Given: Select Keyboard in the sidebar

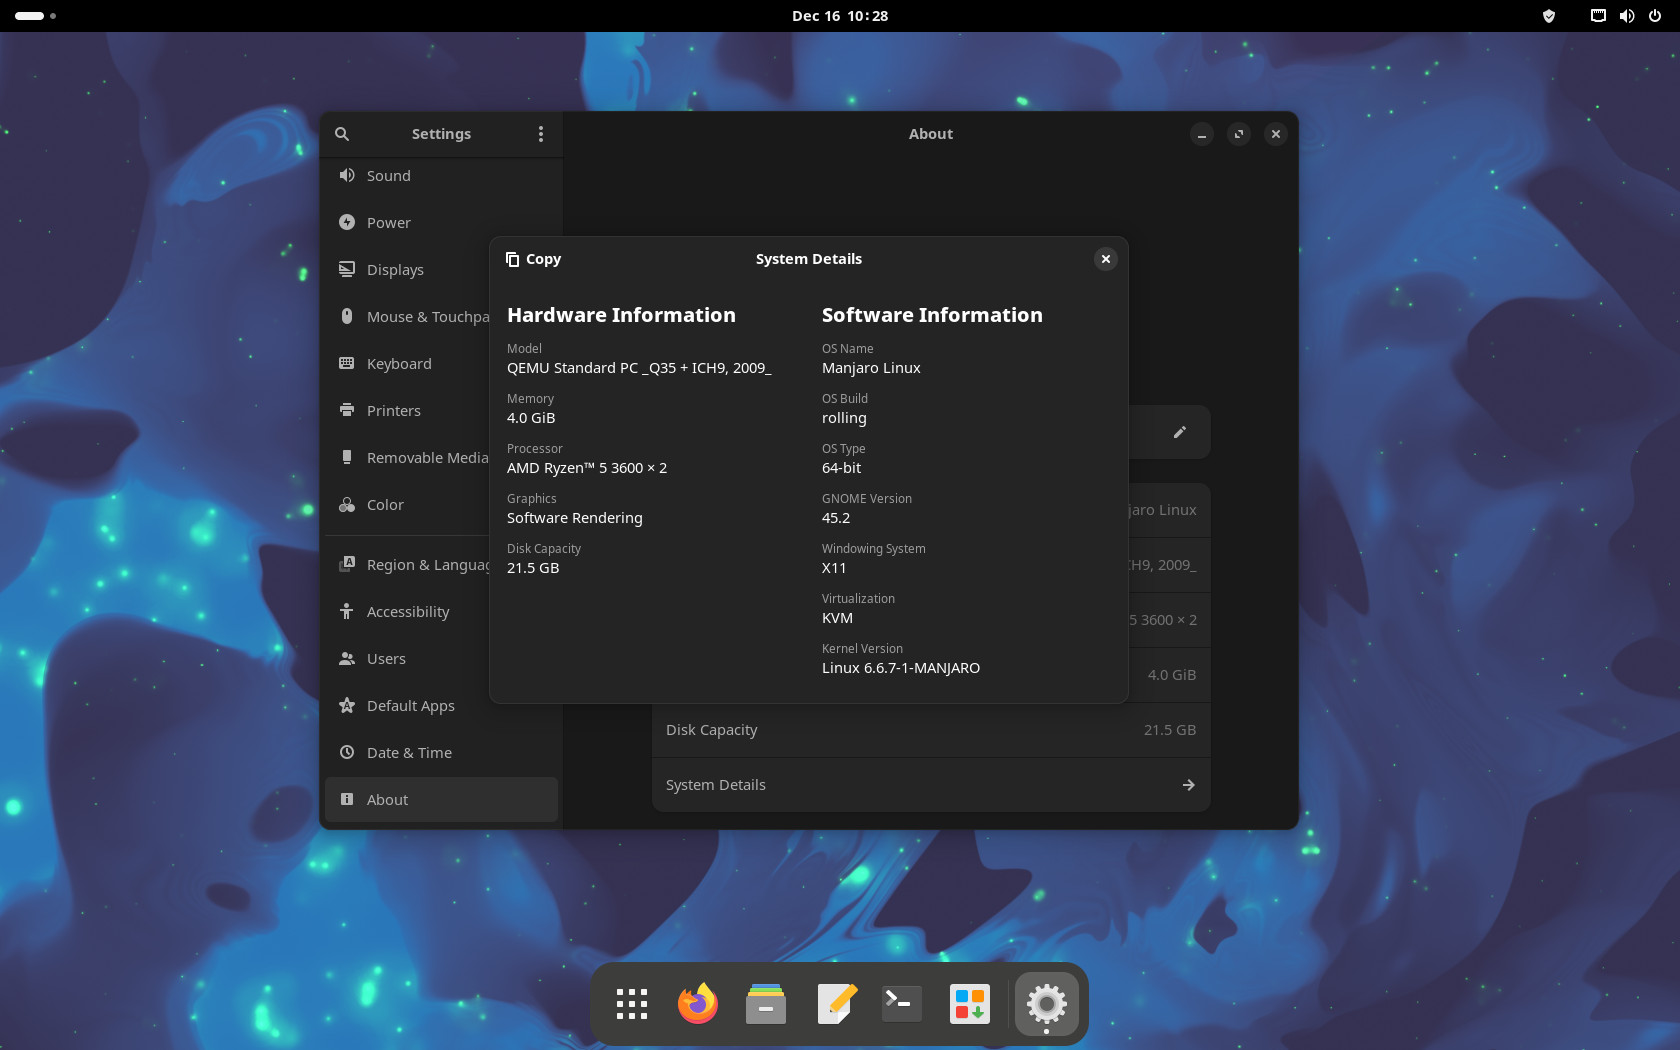Looking at the screenshot, I should pyautogui.click(x=408, y=364).
